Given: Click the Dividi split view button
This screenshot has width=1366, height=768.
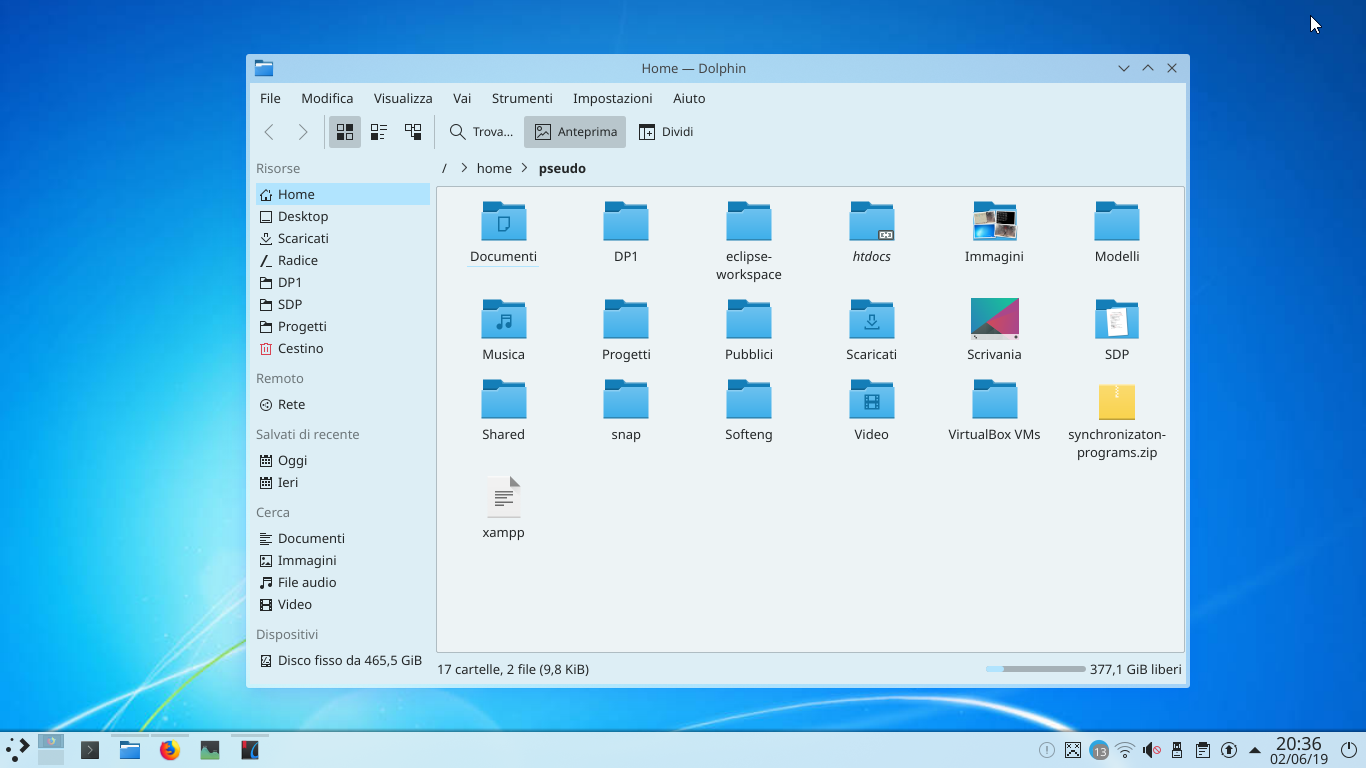Looking at the screenshot, I should 666,132.
